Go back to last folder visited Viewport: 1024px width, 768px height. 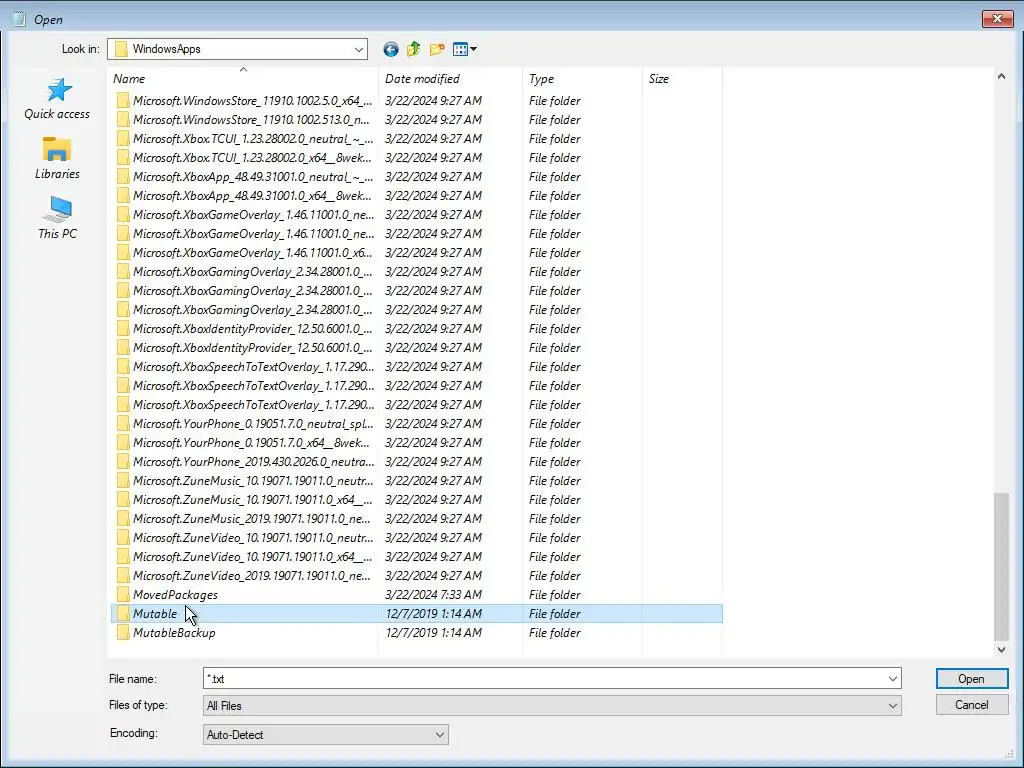coord(391,49)
